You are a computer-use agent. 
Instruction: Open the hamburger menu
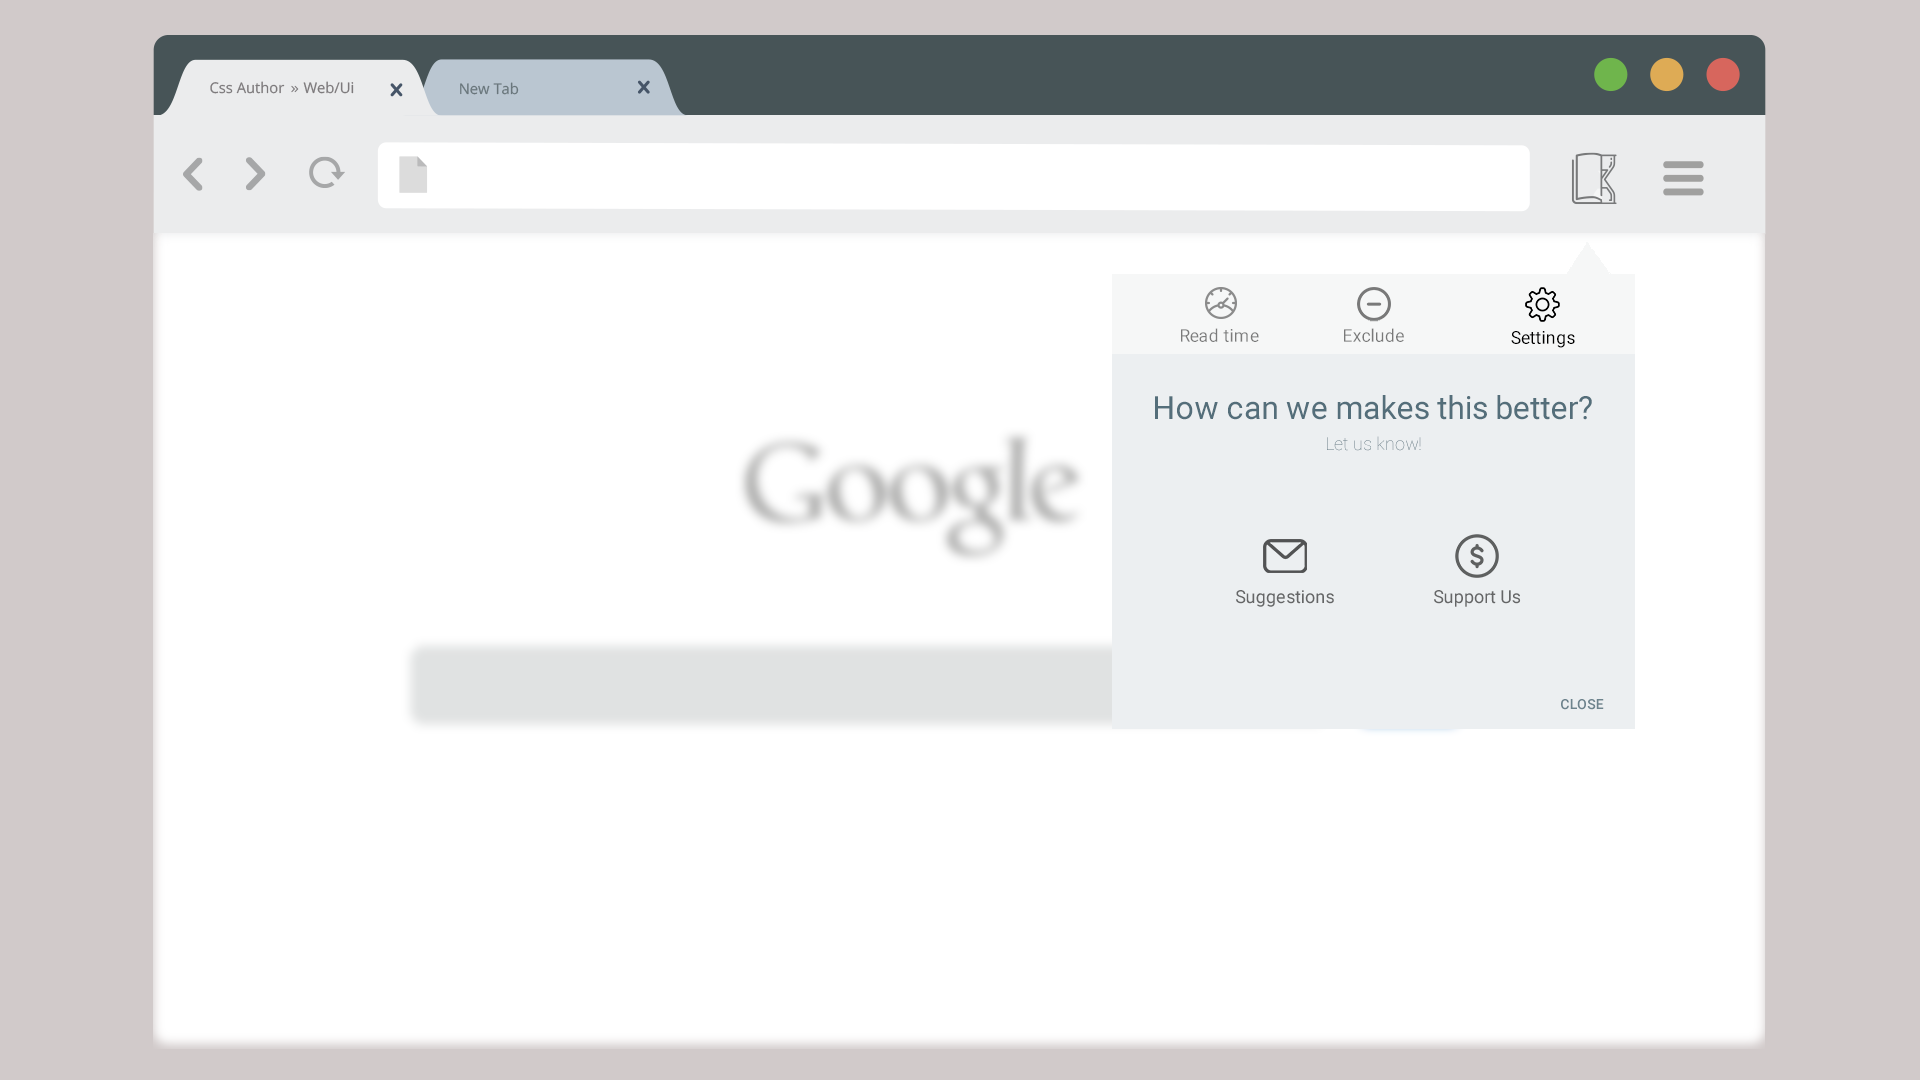(x=1683, y=178)
